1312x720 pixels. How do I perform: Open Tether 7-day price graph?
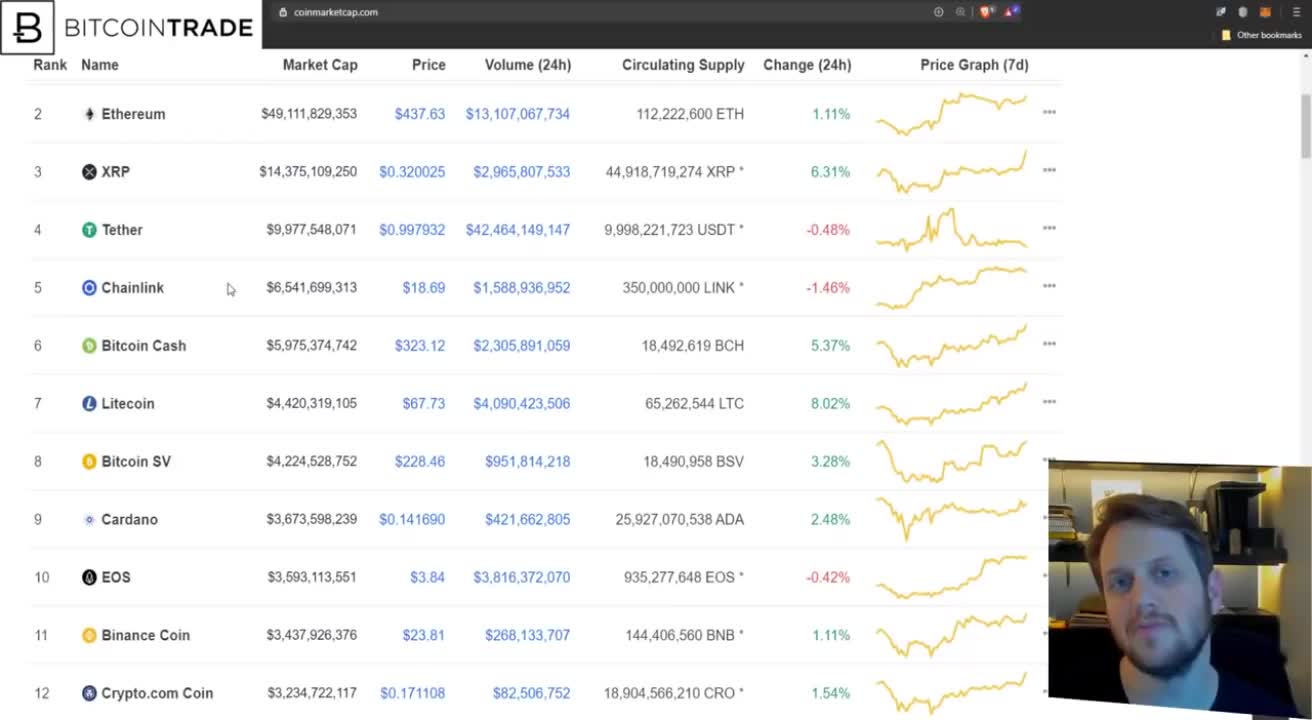tap(951, 230)
